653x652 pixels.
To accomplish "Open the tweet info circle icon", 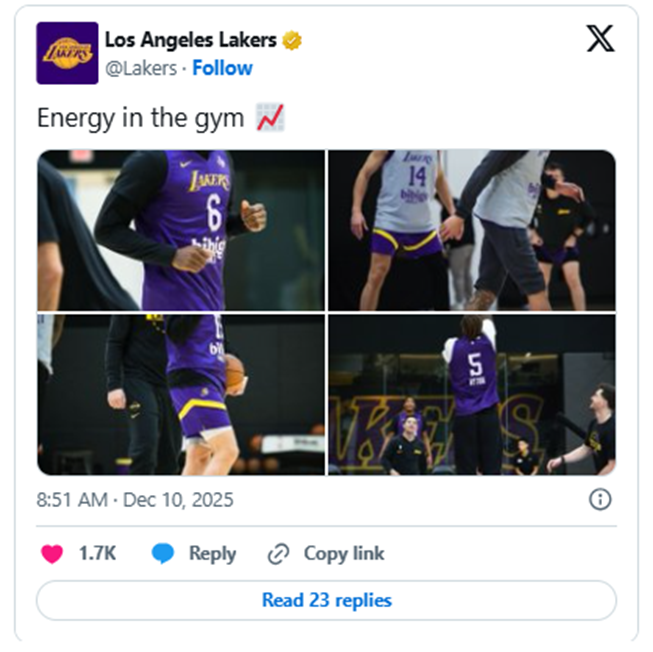I will click(600, 499).
